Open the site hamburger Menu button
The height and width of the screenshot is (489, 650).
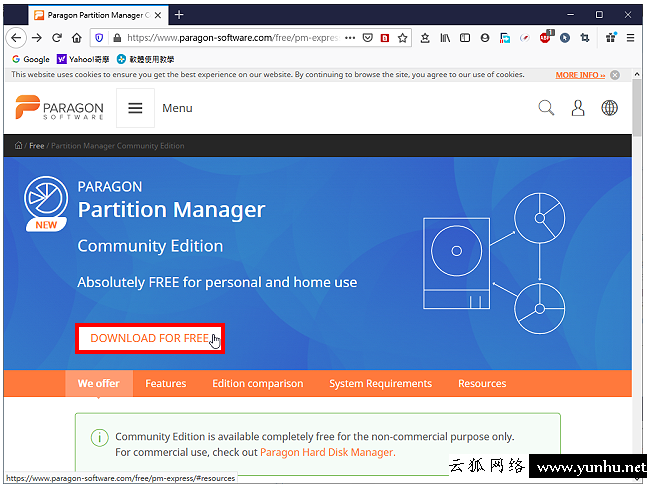point(135,108)
